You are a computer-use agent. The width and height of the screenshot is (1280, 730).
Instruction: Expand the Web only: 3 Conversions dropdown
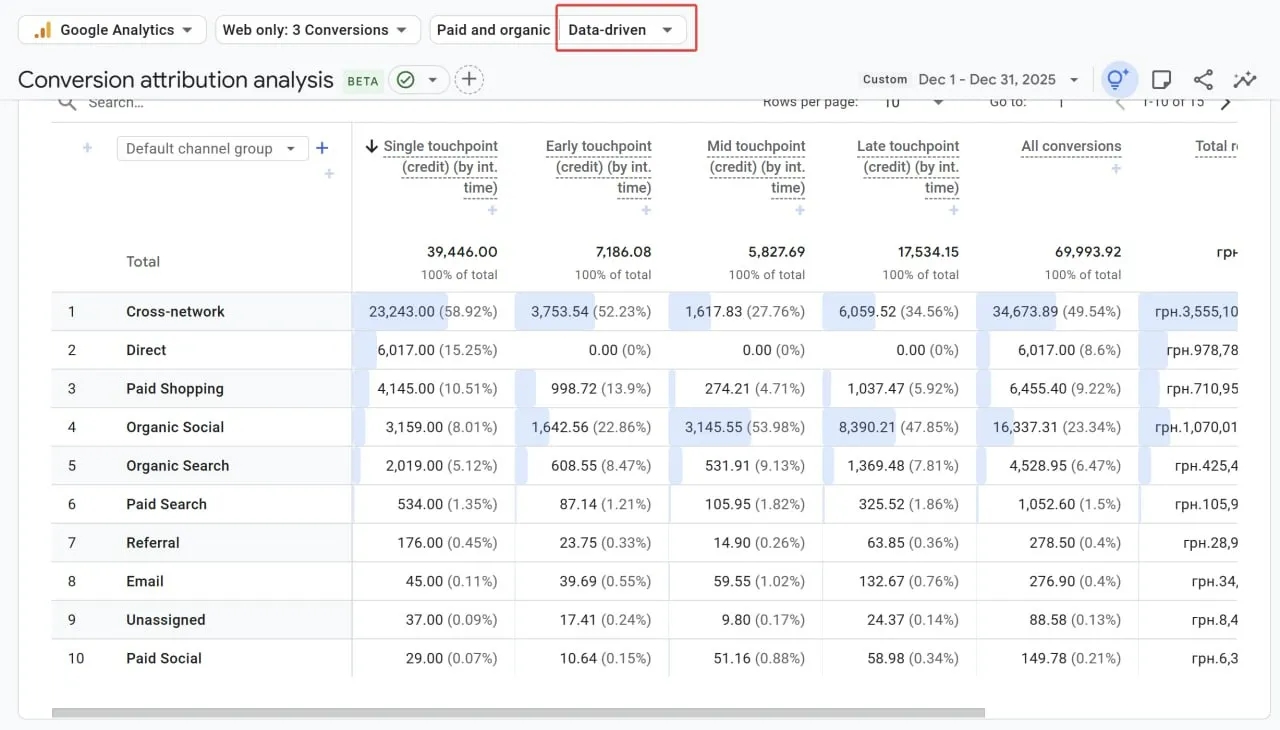pyautogui.click(x=315, y=30)
